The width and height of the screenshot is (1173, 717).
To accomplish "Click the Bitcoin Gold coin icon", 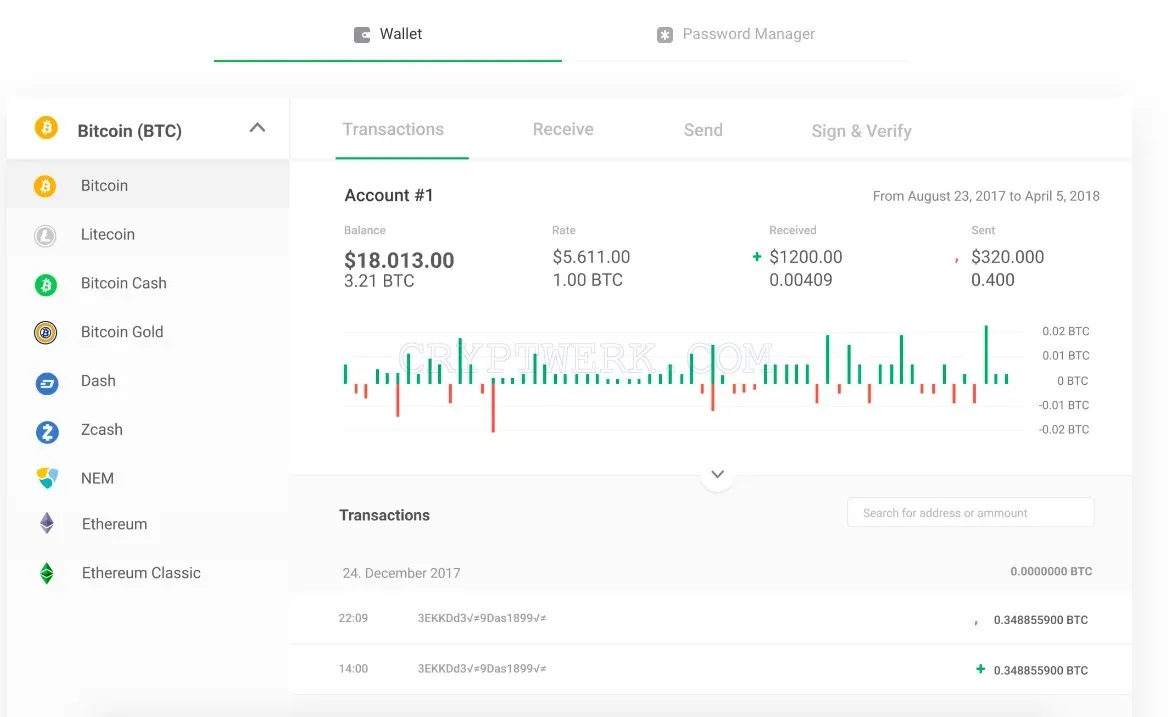I will click(x=46, y=332).
